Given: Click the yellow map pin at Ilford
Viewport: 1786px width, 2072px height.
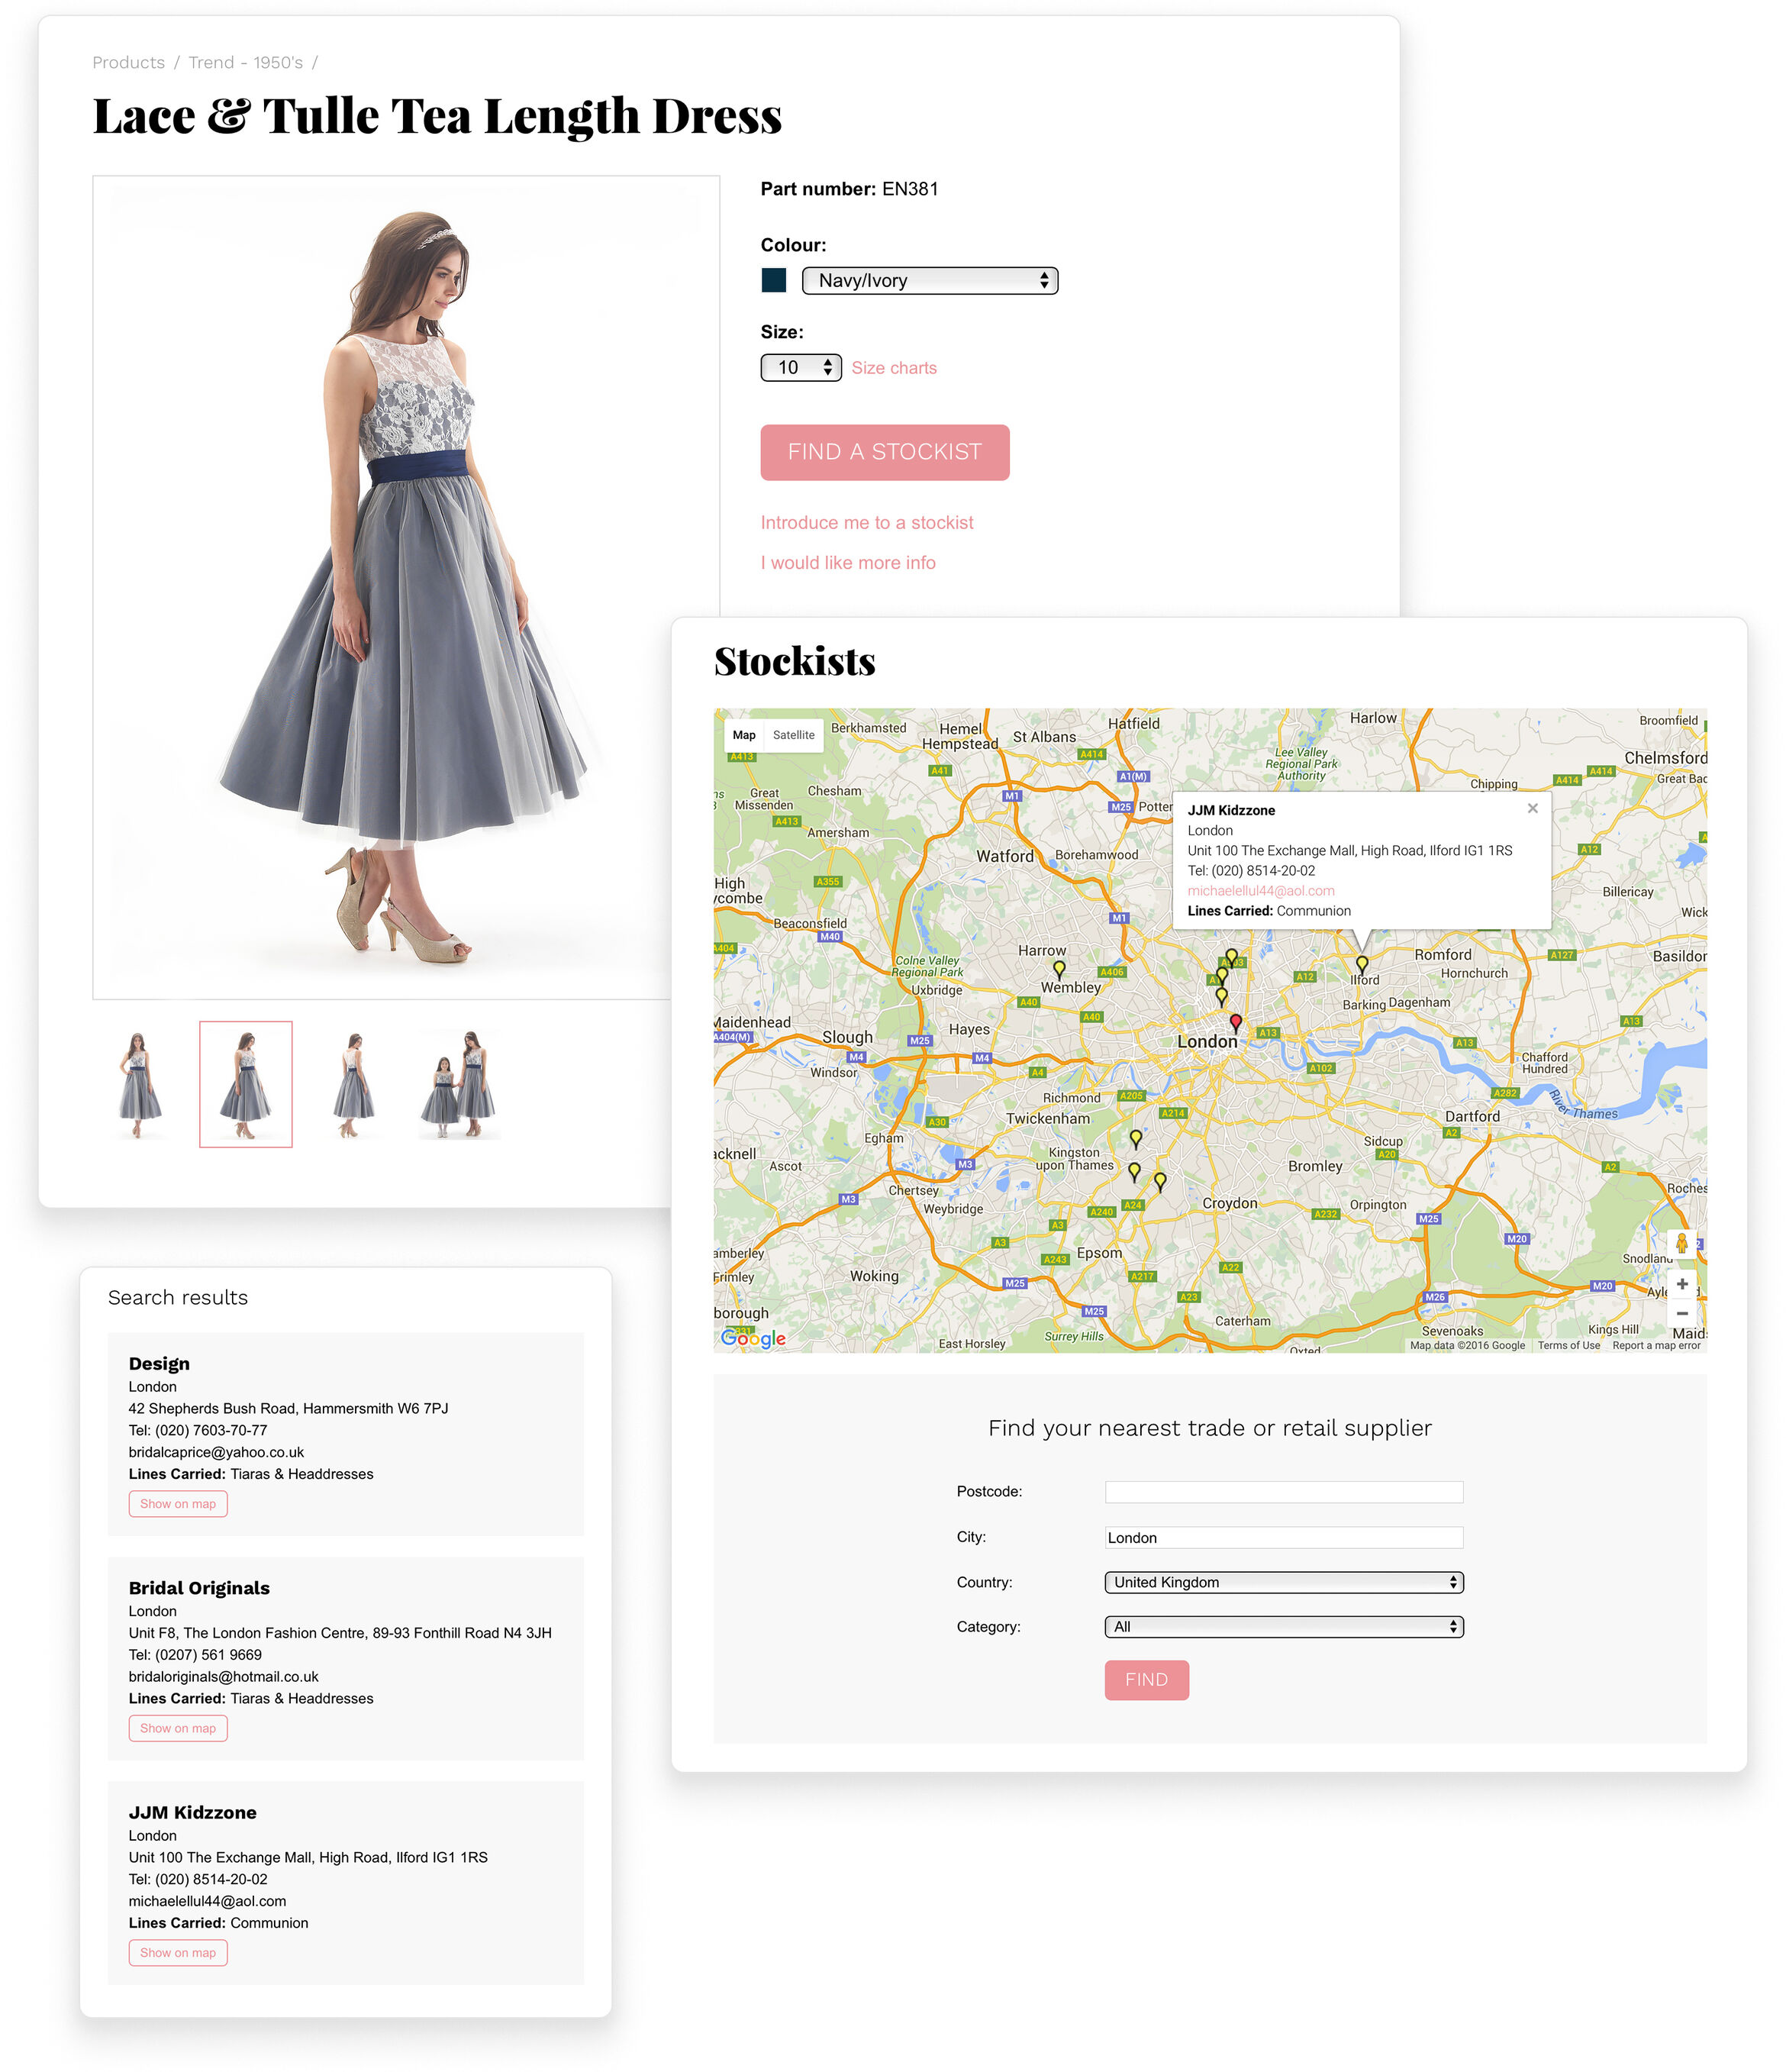Looking at the screenshot, I should point(1361,963).
